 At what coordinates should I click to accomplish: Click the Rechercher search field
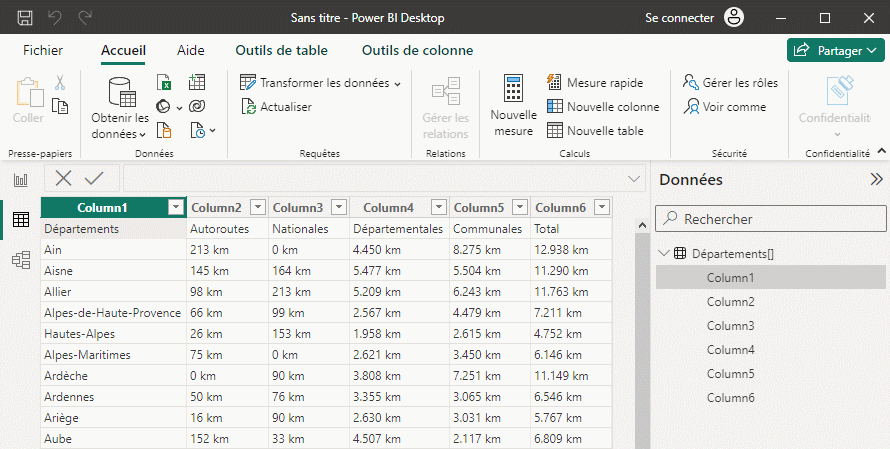(770, 218)
